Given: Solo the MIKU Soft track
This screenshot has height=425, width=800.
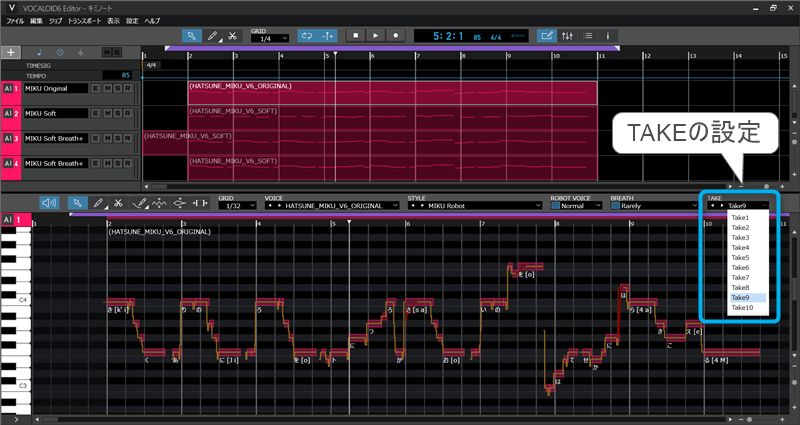Looking at the screenshot, I should point(118,113).
